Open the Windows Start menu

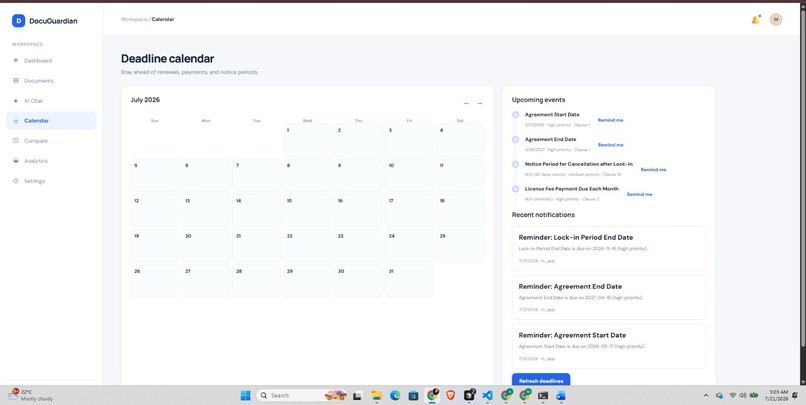[x=245, y=395]
